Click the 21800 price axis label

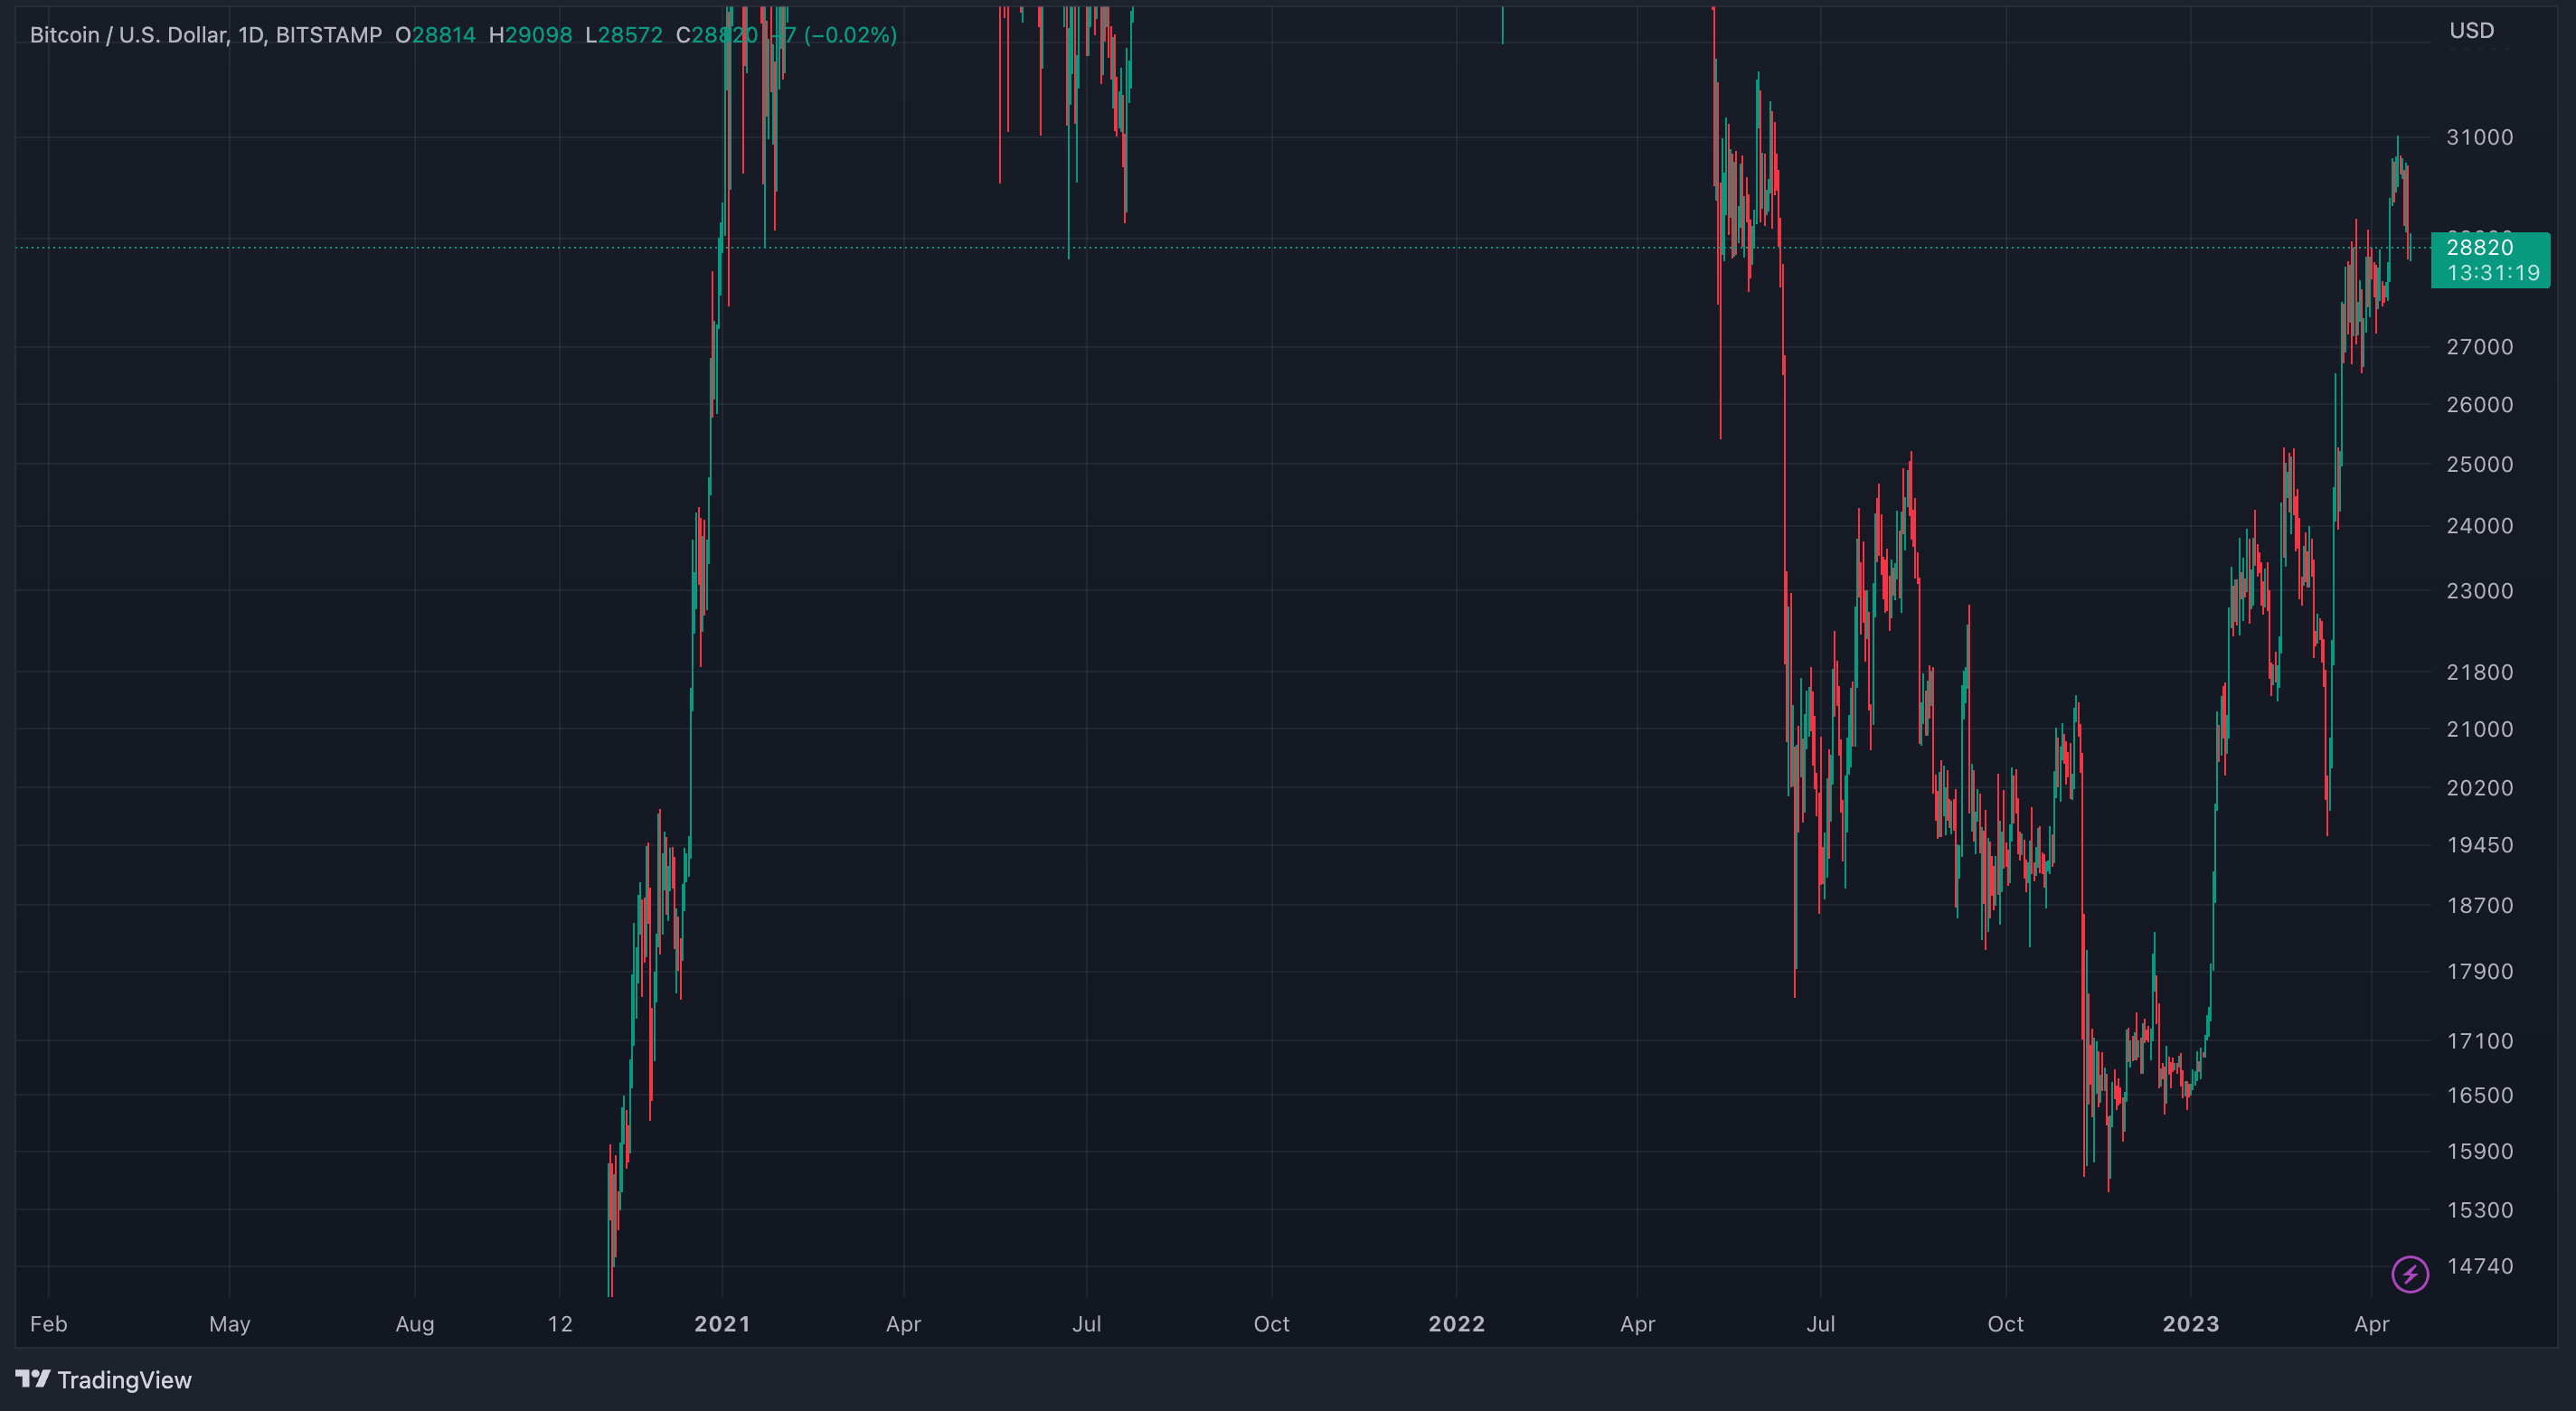coord(2479,672)
